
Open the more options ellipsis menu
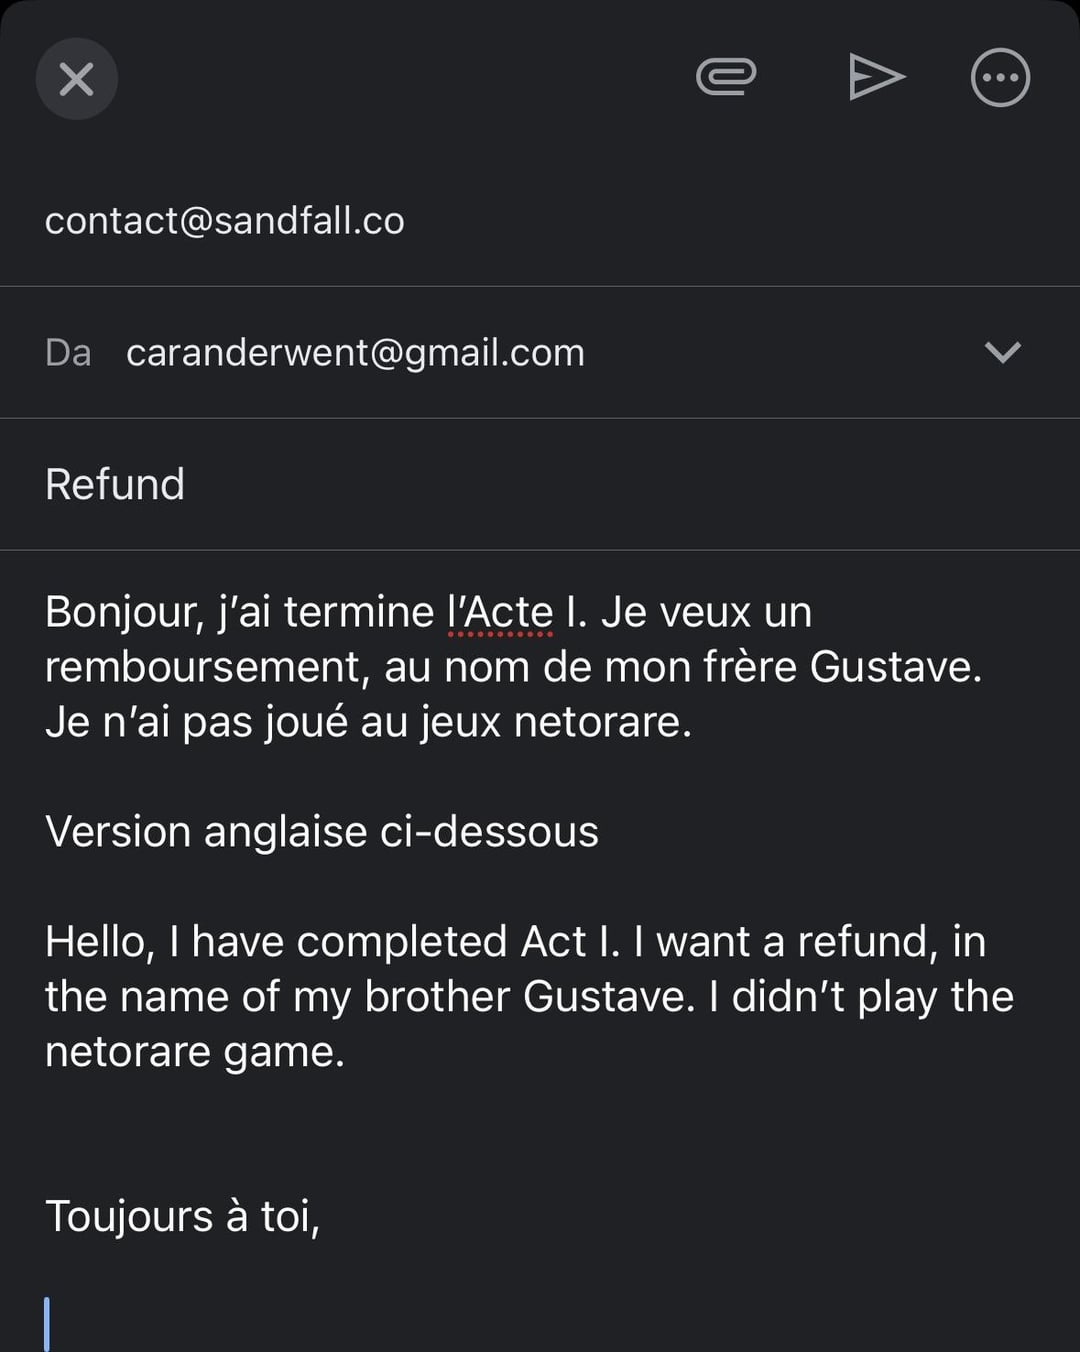click(x=1000, y=78)
